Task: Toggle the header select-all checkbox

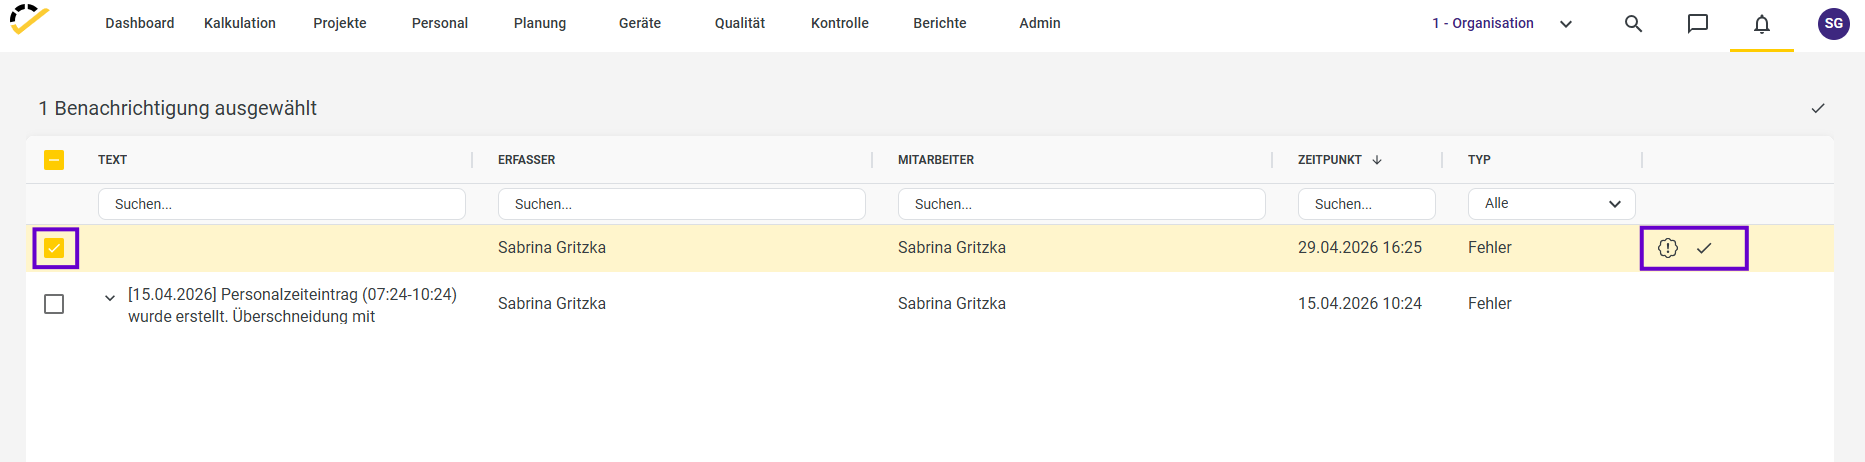Action: click(54, 160)
